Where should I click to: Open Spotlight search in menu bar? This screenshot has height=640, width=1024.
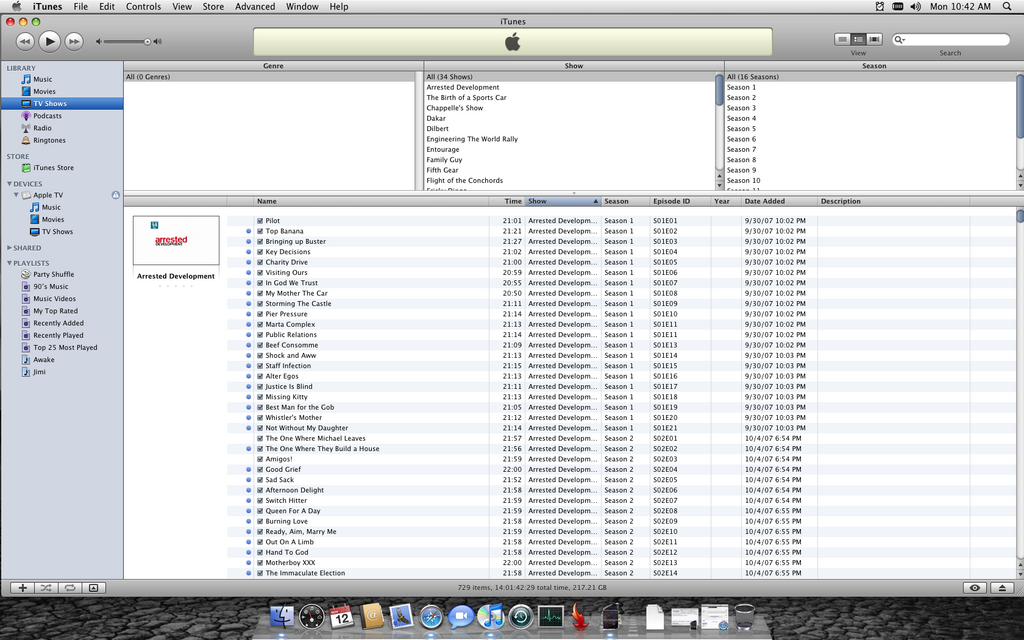[1007, 7]
